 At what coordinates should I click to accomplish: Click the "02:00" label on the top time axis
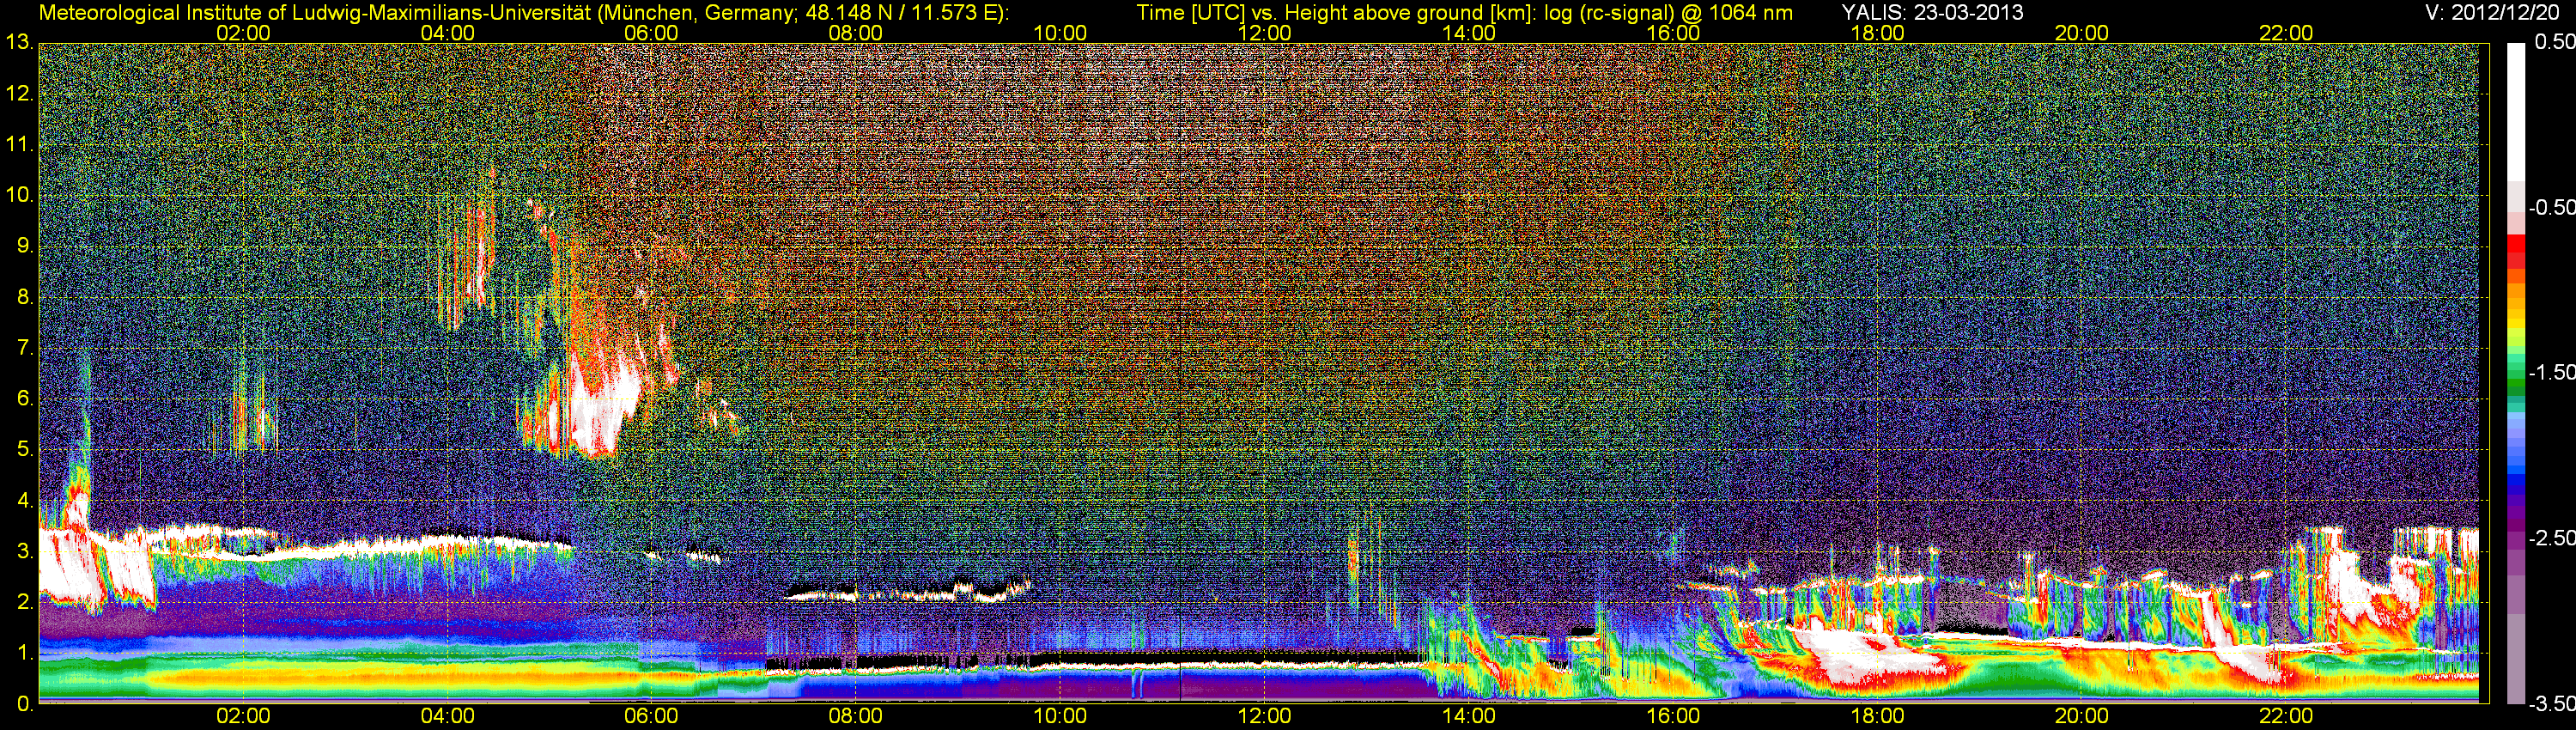tap(243, 33)
